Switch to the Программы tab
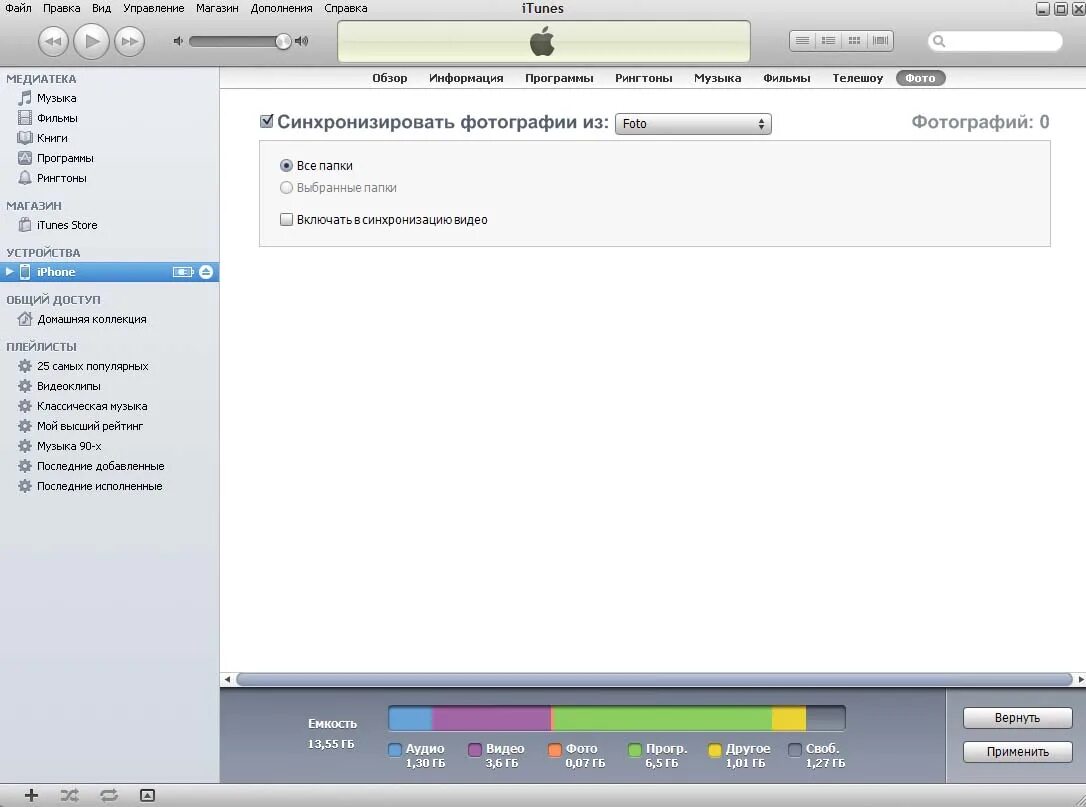The width and height of the screenshot is (1086, 807). [x=559, y=78]
